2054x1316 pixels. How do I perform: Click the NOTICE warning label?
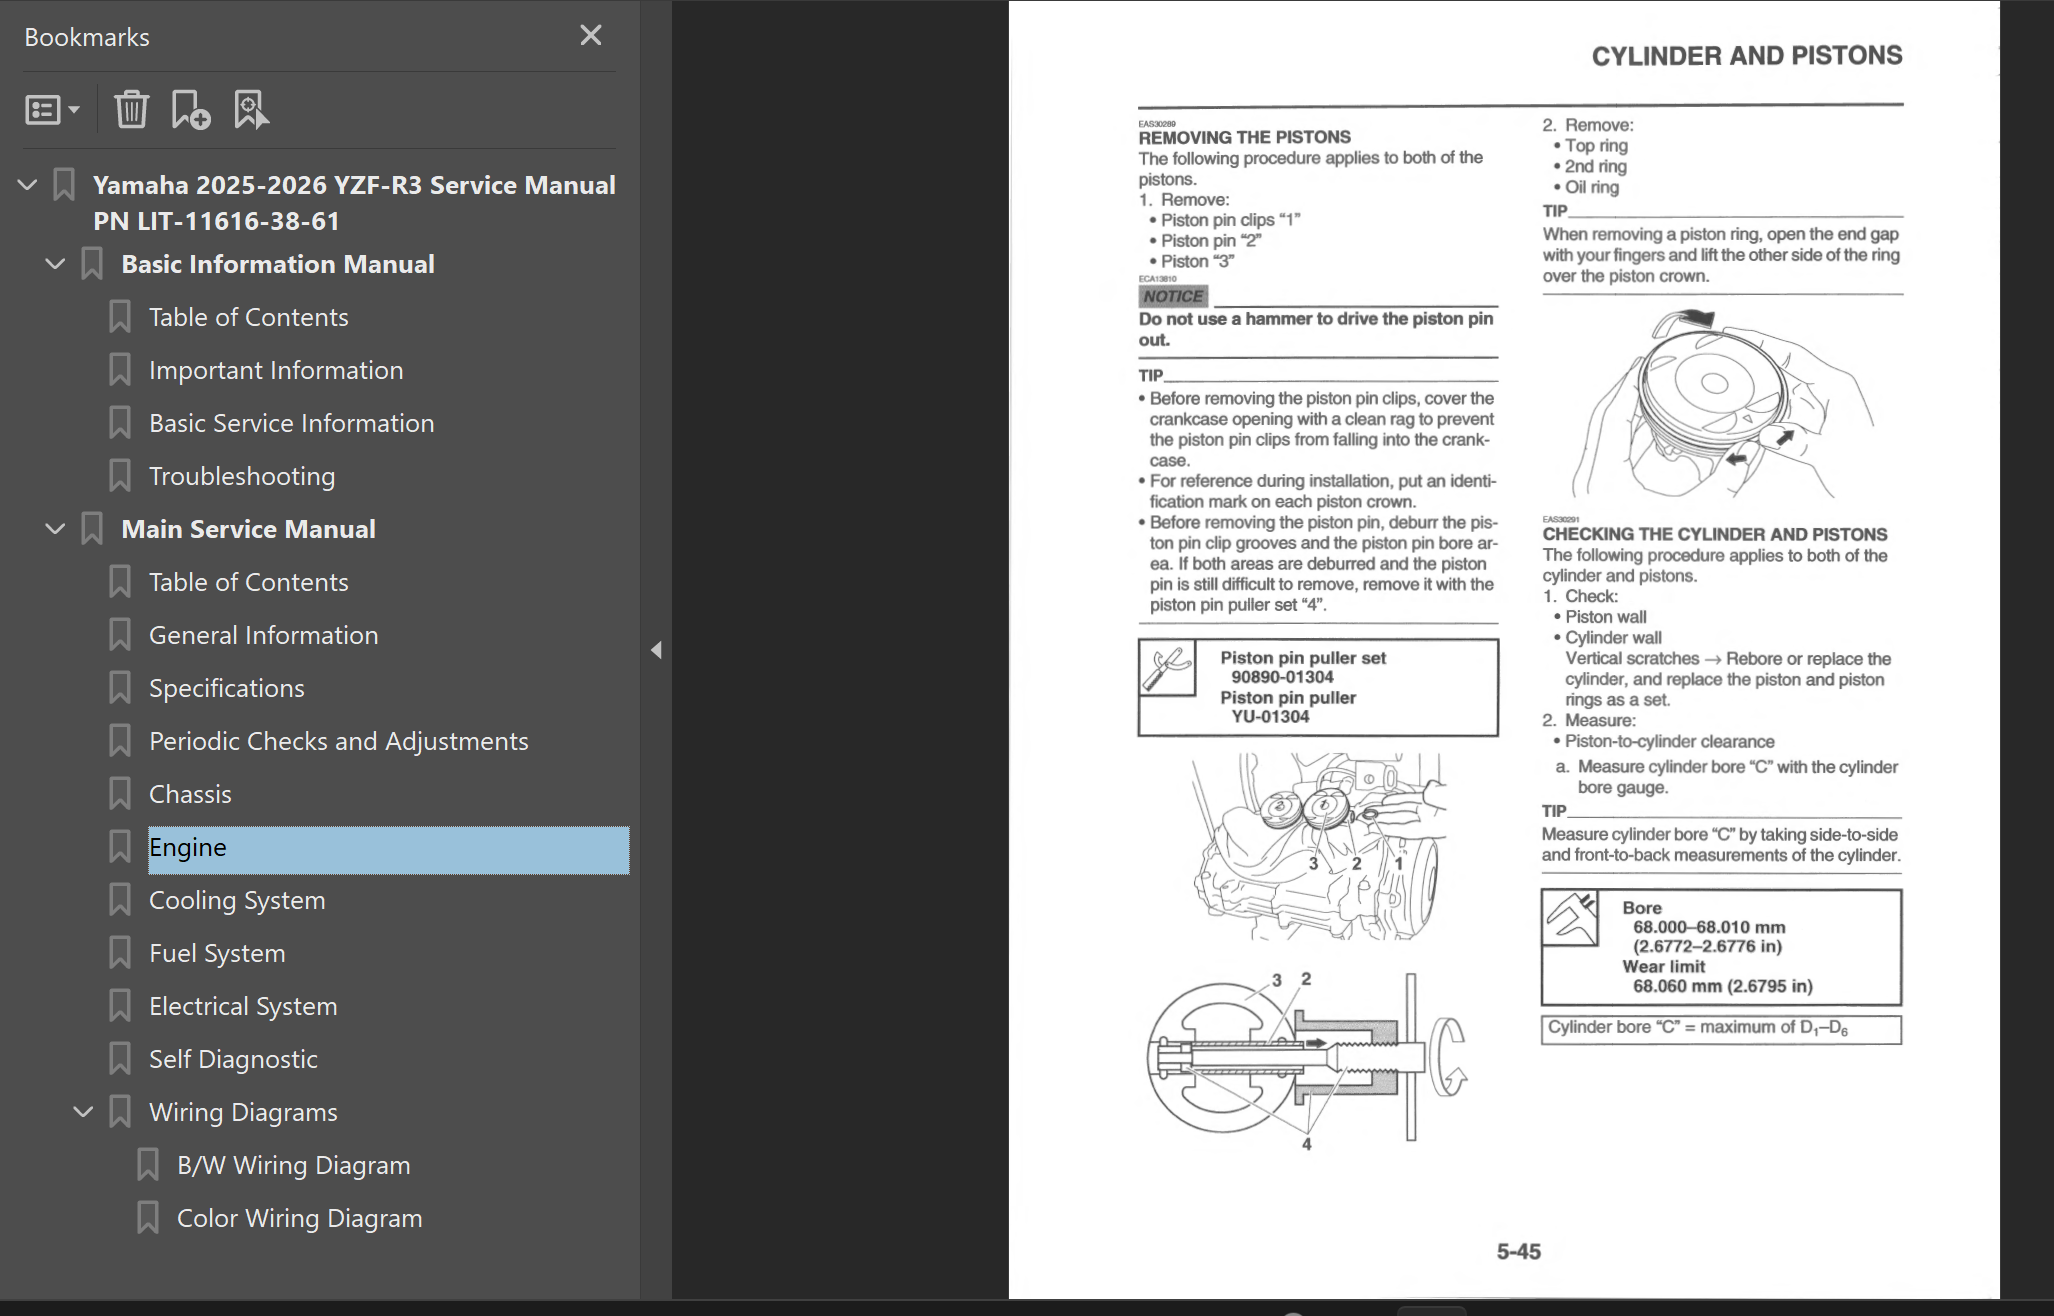pyautogui.click(x=1173, y=297)
